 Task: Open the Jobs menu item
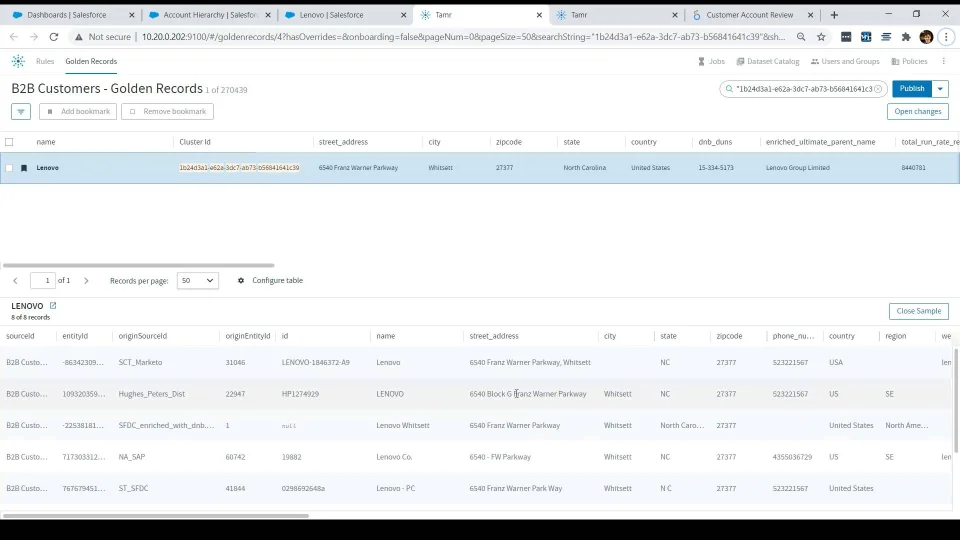tap(711, 61)
